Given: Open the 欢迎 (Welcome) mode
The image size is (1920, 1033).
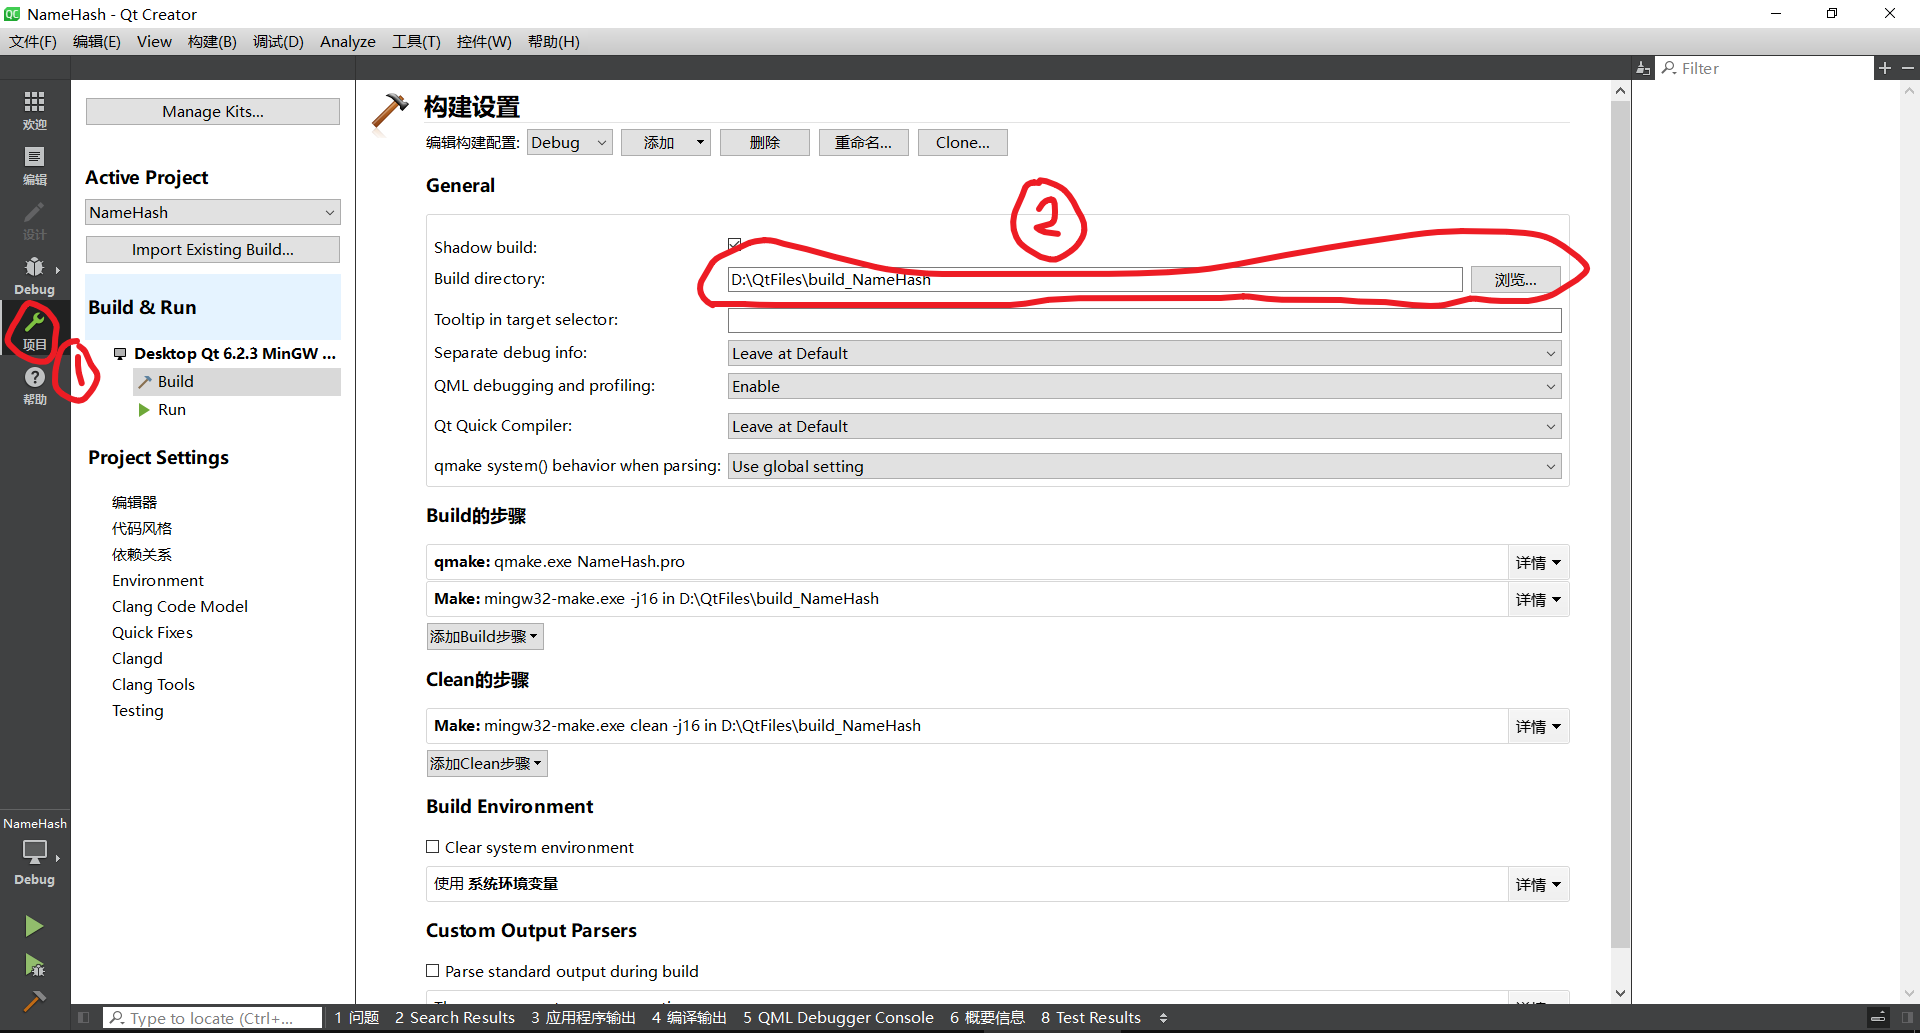Looking at the screenshot, I should point(35,108).
